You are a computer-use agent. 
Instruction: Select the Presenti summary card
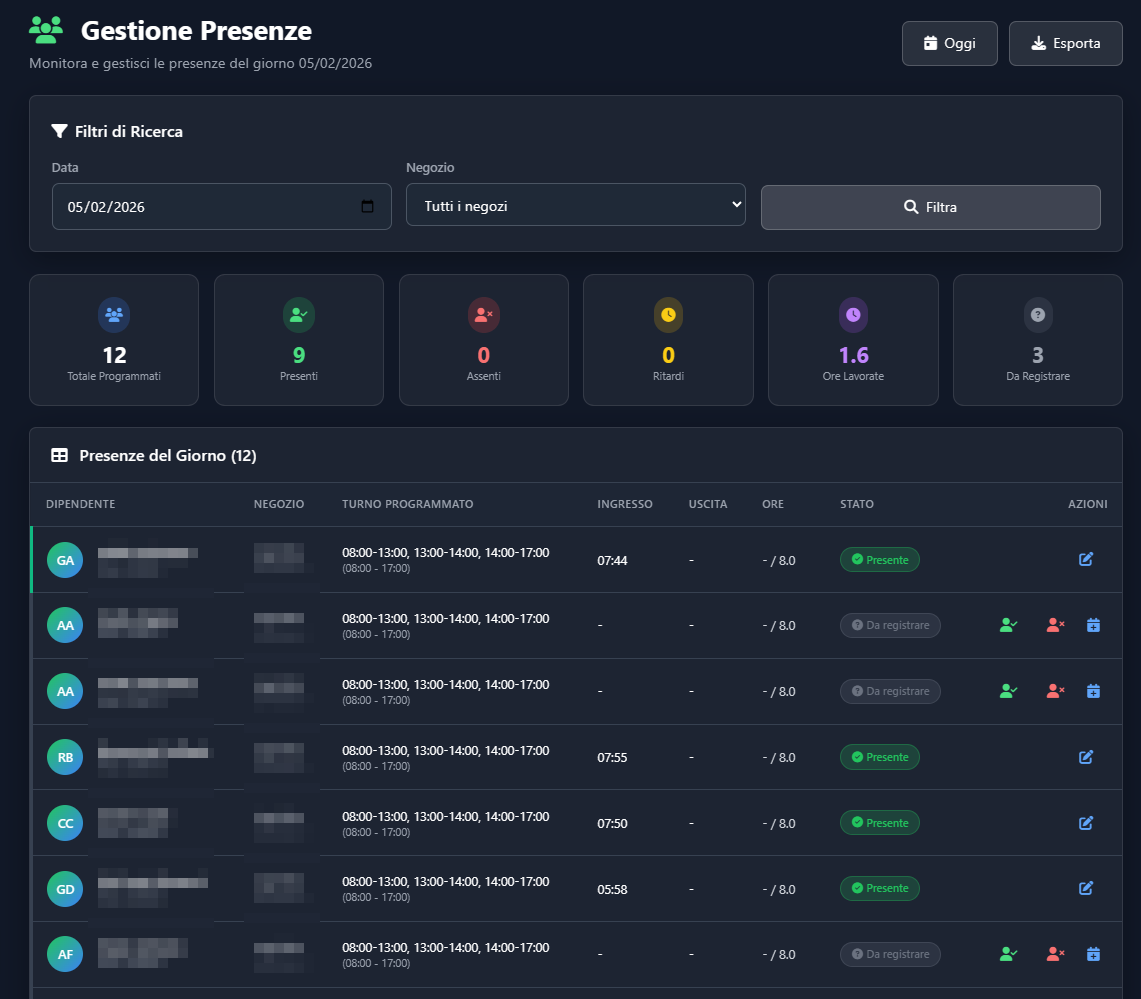coord(298,340)
